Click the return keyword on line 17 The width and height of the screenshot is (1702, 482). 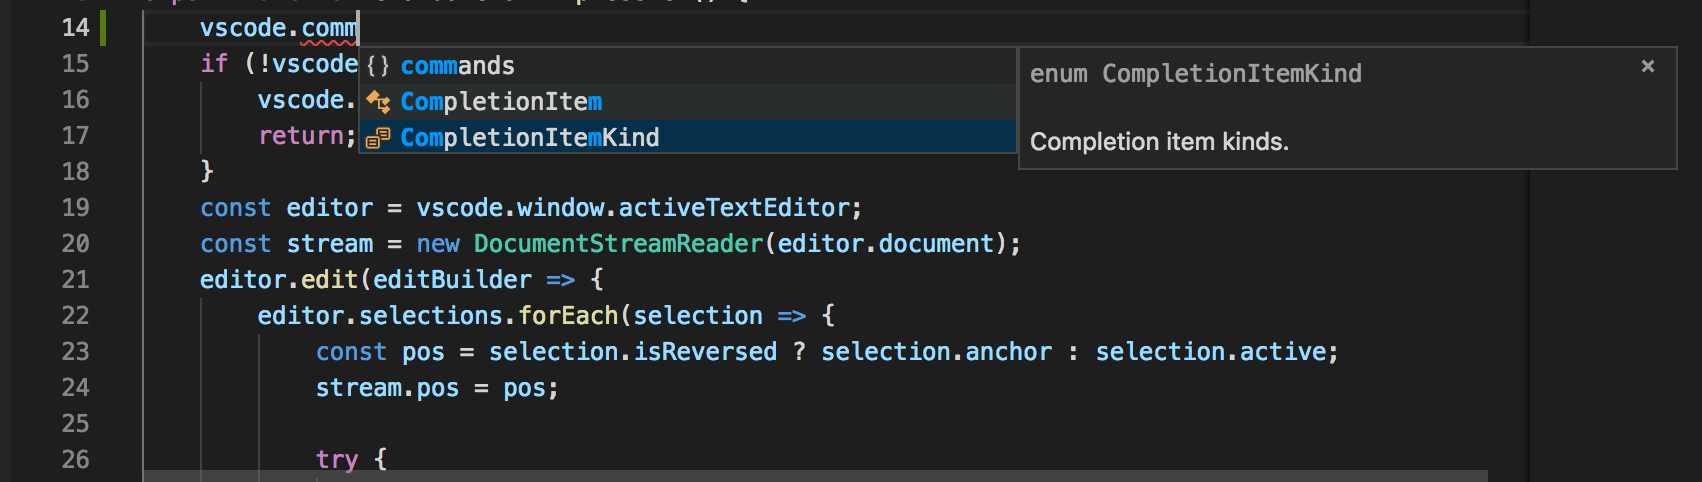point(301,136)
